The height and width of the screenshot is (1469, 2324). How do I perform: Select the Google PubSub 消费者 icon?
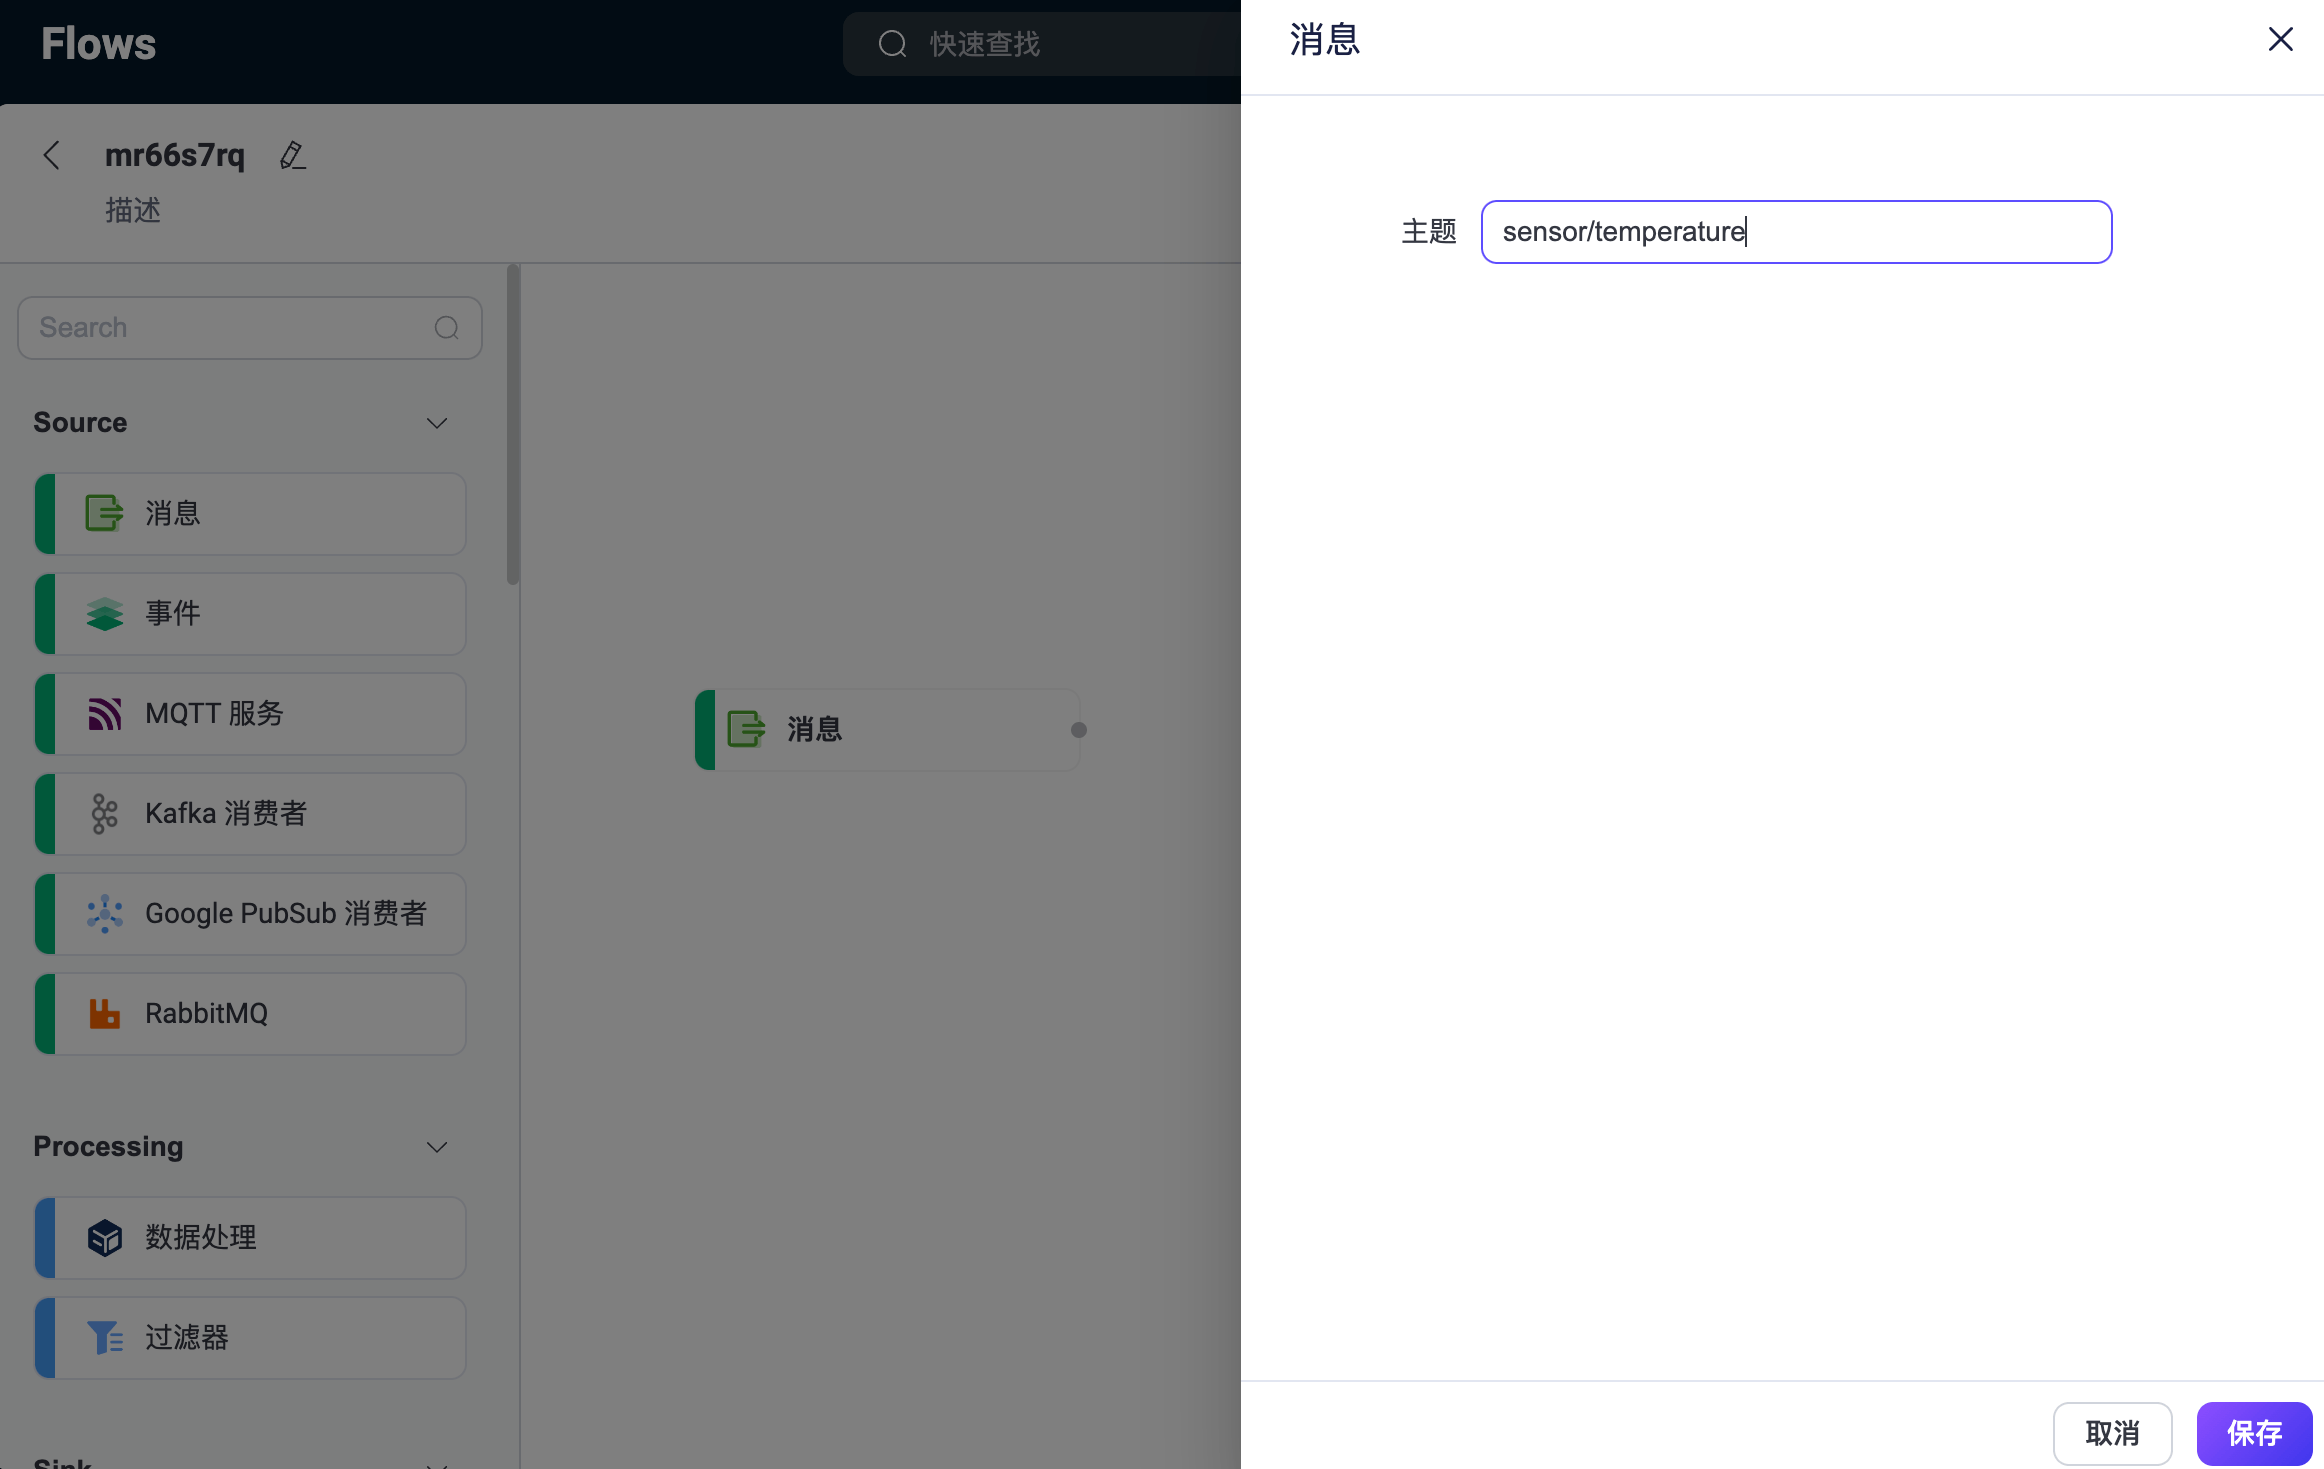(104, 913)
